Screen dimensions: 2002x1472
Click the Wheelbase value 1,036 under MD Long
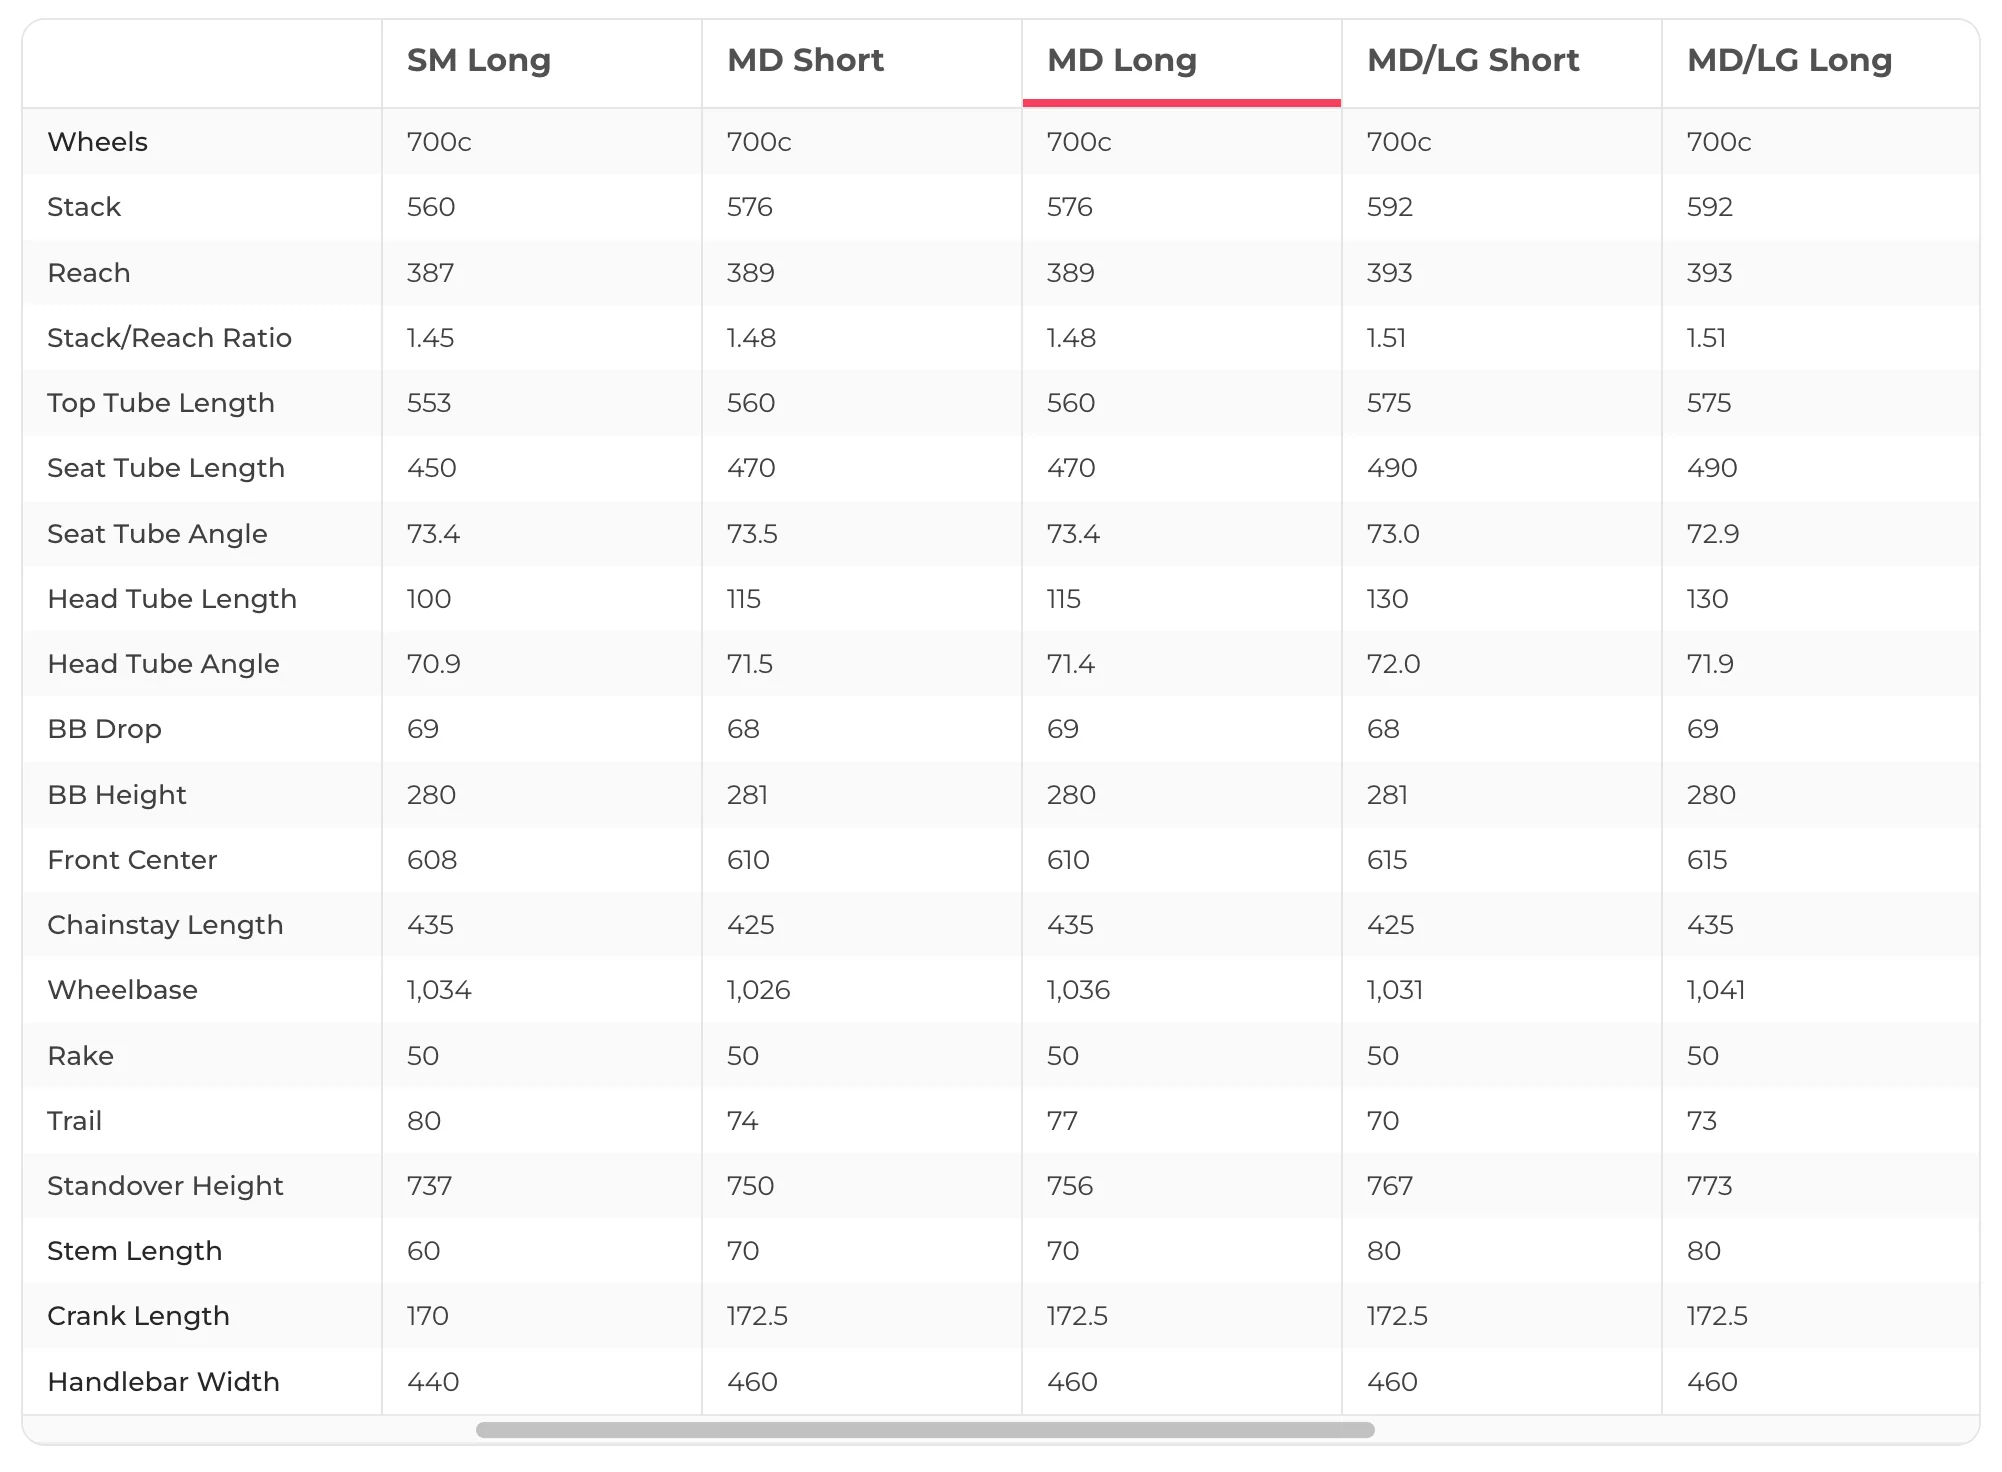[x=1078, y=990]
